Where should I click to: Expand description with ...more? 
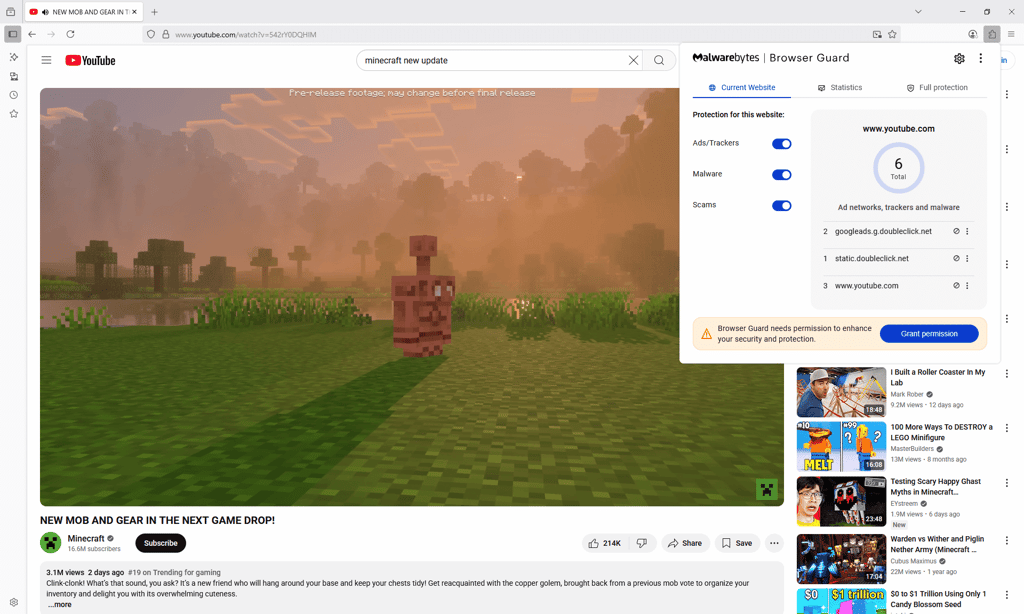click(59, 605)
